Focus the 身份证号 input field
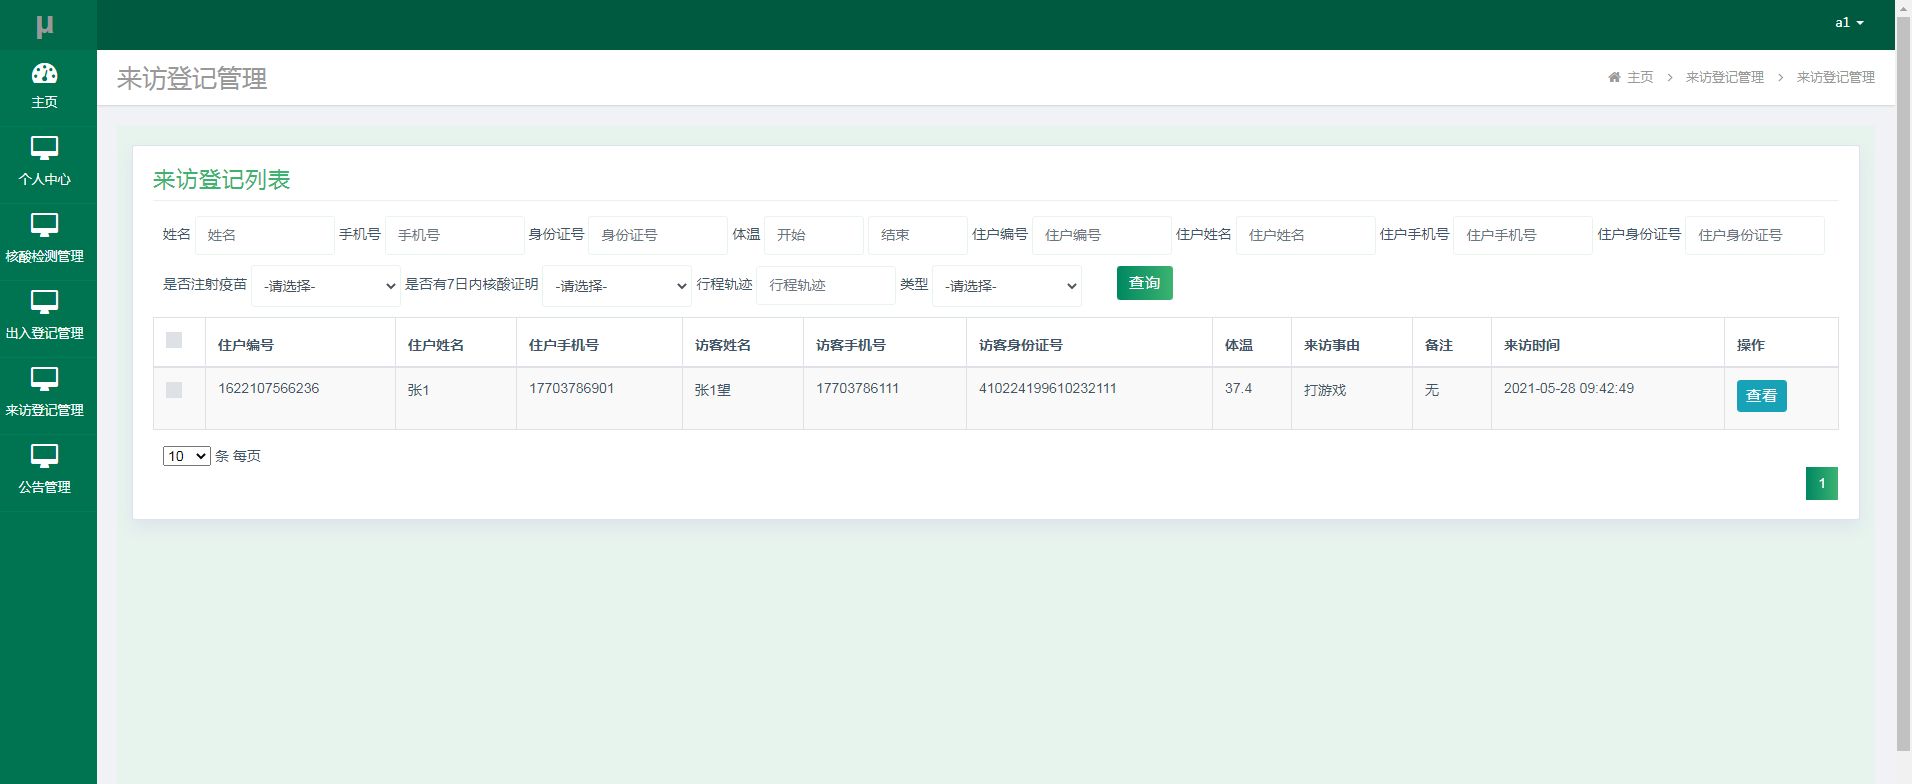The image size is (1912, 784). point(658,235)
